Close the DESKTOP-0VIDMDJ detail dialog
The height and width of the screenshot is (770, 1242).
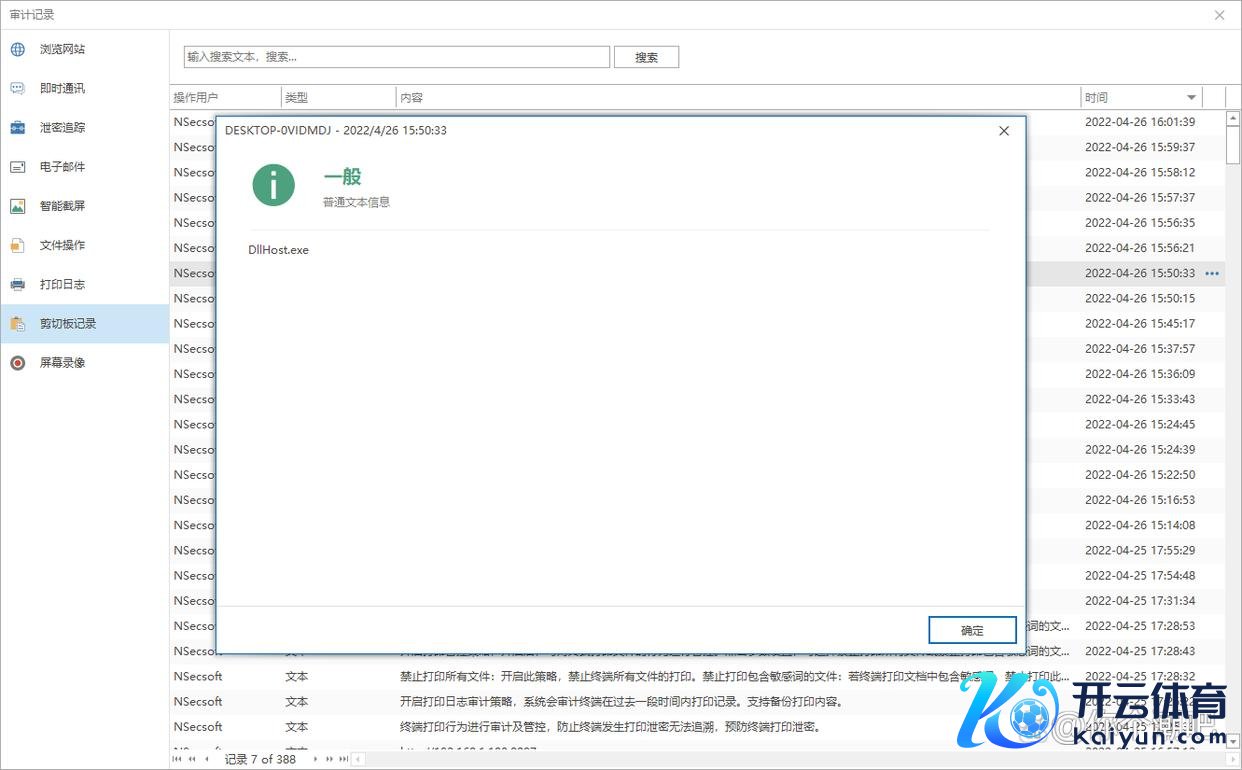[x=1004, y=131]
